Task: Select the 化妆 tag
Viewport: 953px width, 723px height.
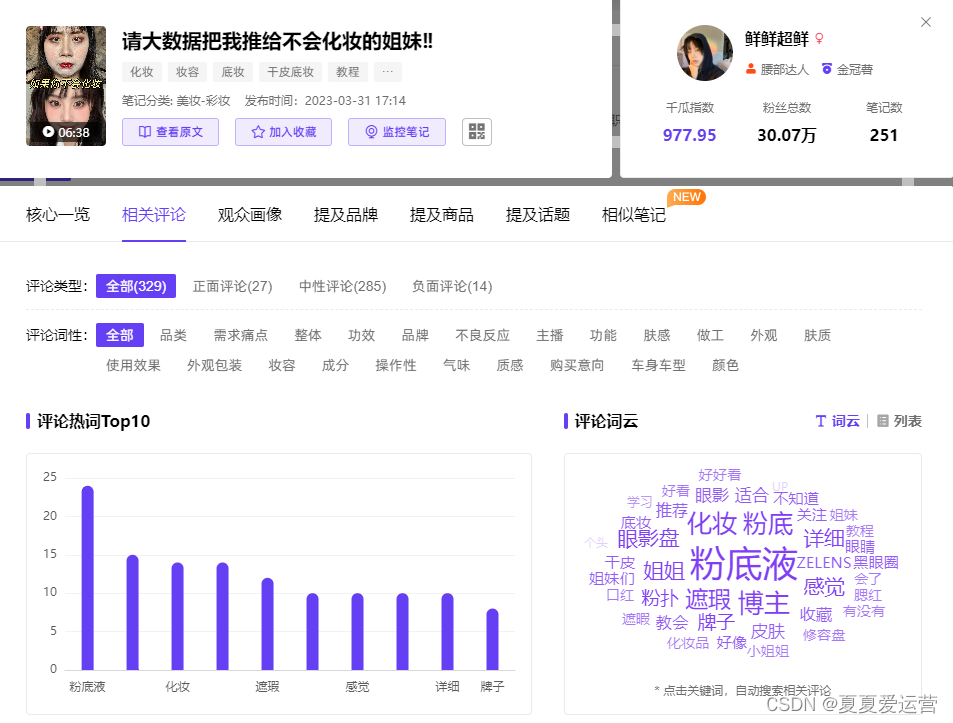Action: click(x=142, y=72)
